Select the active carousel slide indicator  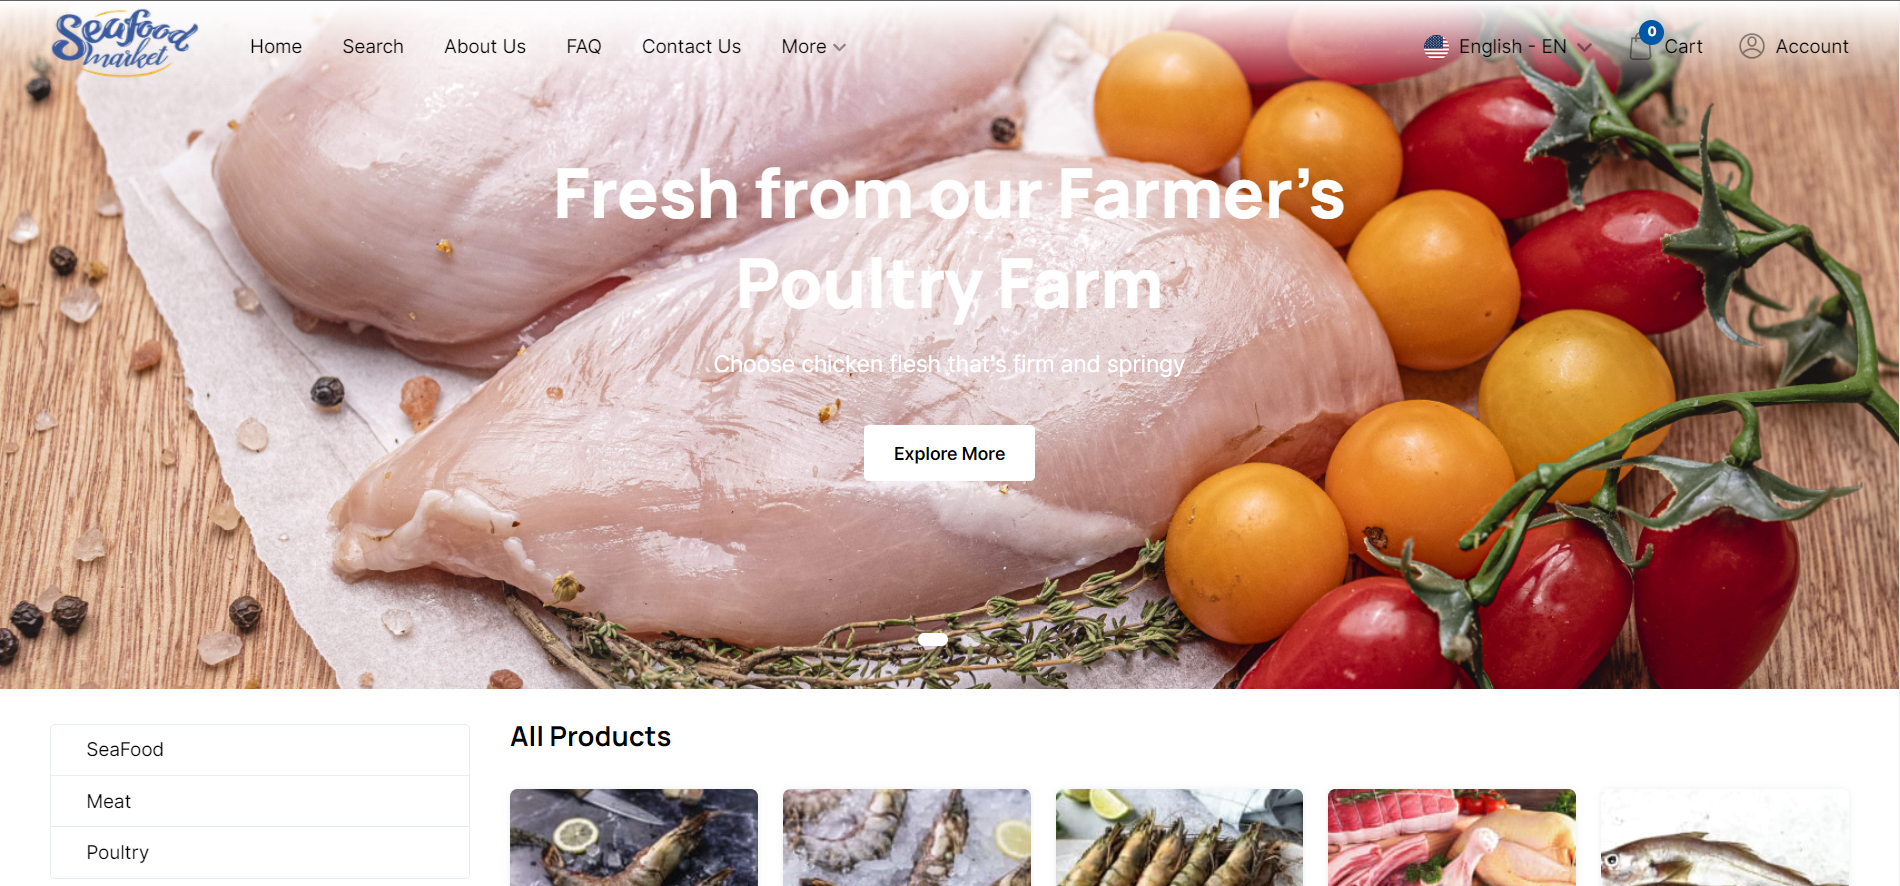(933, 640)
